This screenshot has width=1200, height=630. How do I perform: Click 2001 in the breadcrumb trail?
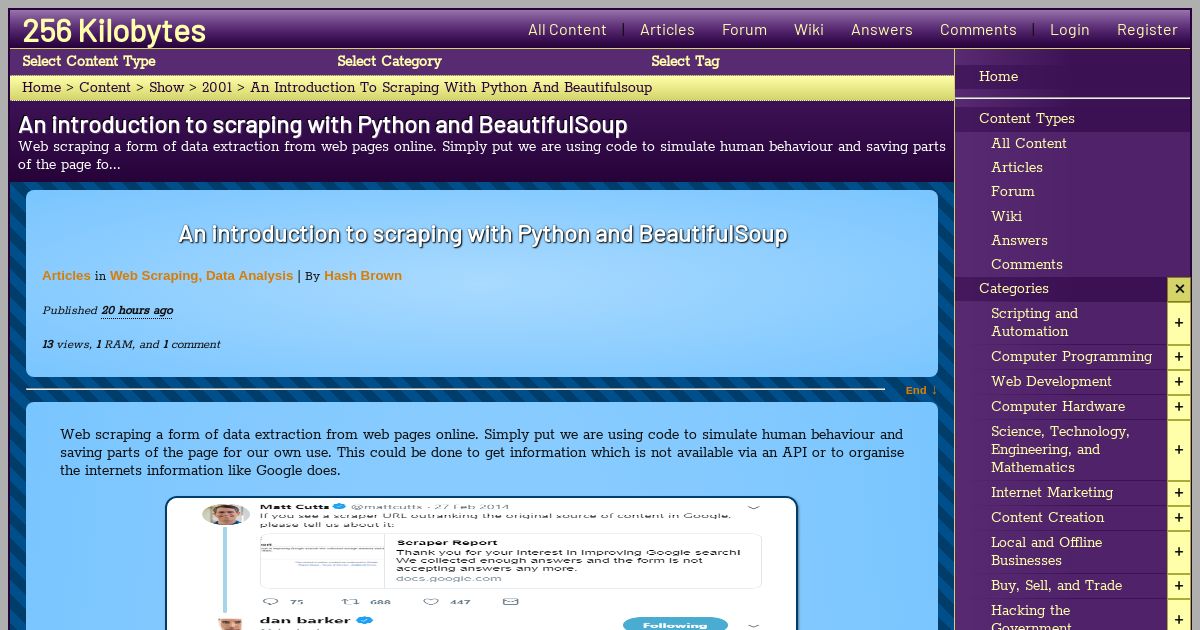tap(217, 88)
